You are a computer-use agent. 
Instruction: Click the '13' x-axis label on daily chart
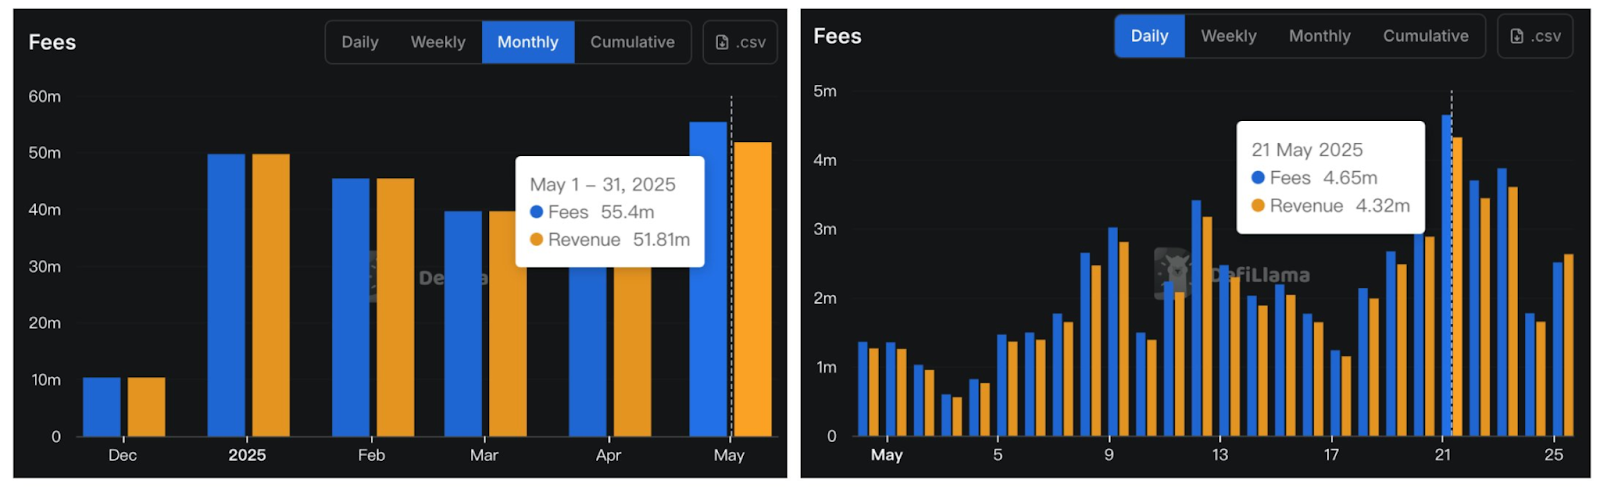pyautogui.click(x=1220, y=455)
